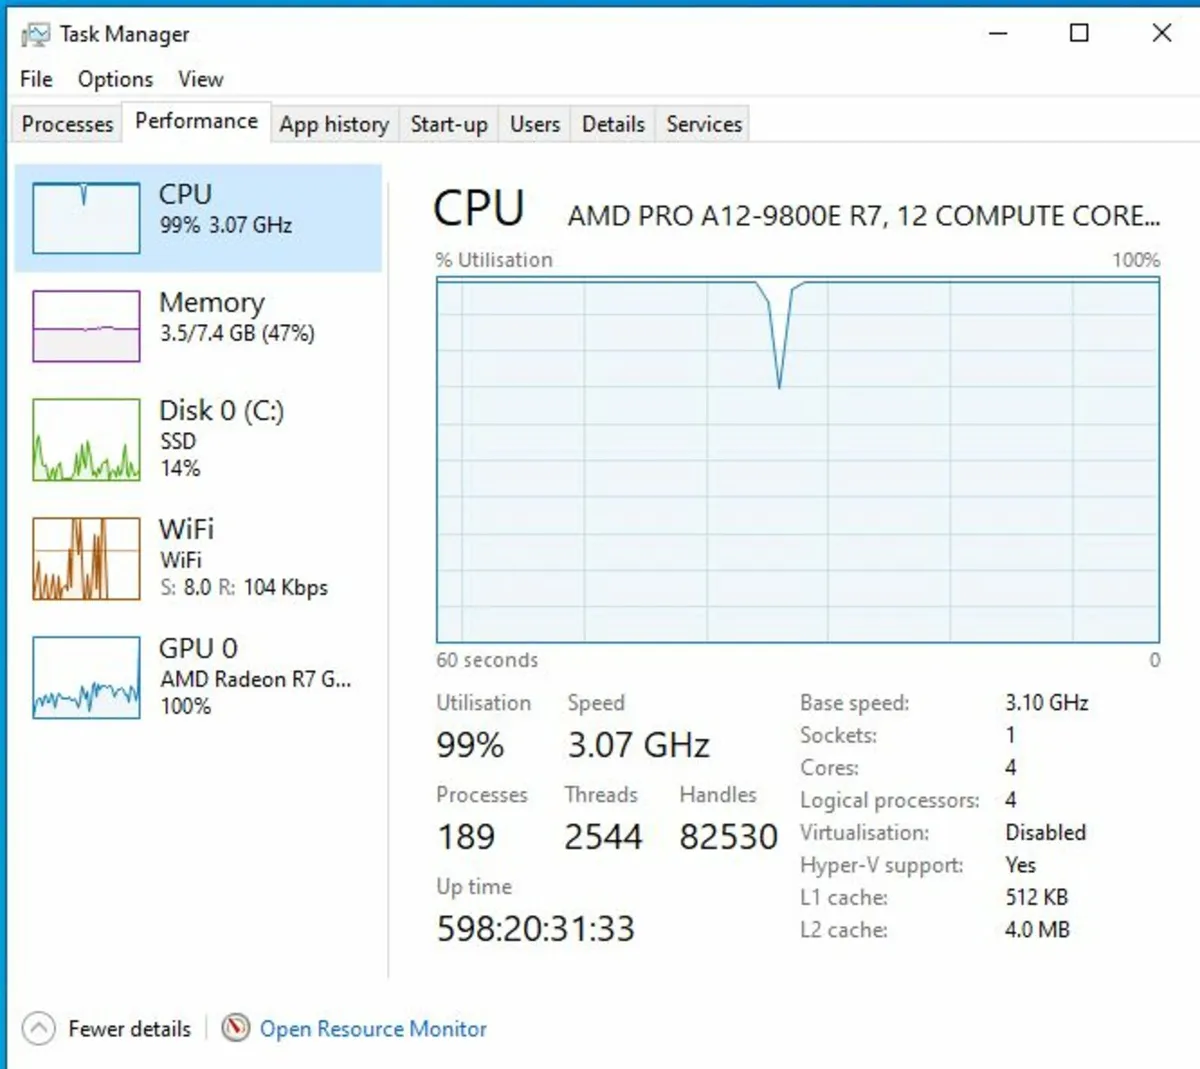Select the Disk 0 (C:) graph thumbnail
This screenshot has width=1200, height=1069.
(85, 438)
